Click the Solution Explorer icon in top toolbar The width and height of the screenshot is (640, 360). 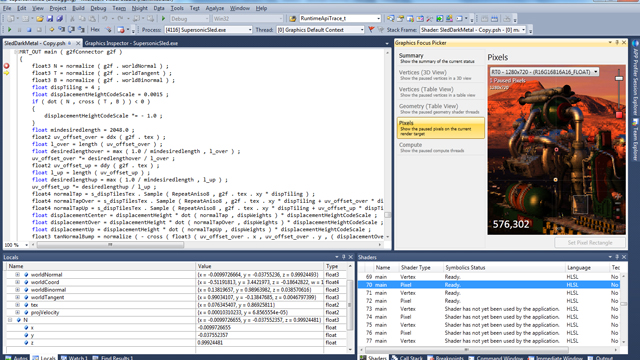pos(391,19)
